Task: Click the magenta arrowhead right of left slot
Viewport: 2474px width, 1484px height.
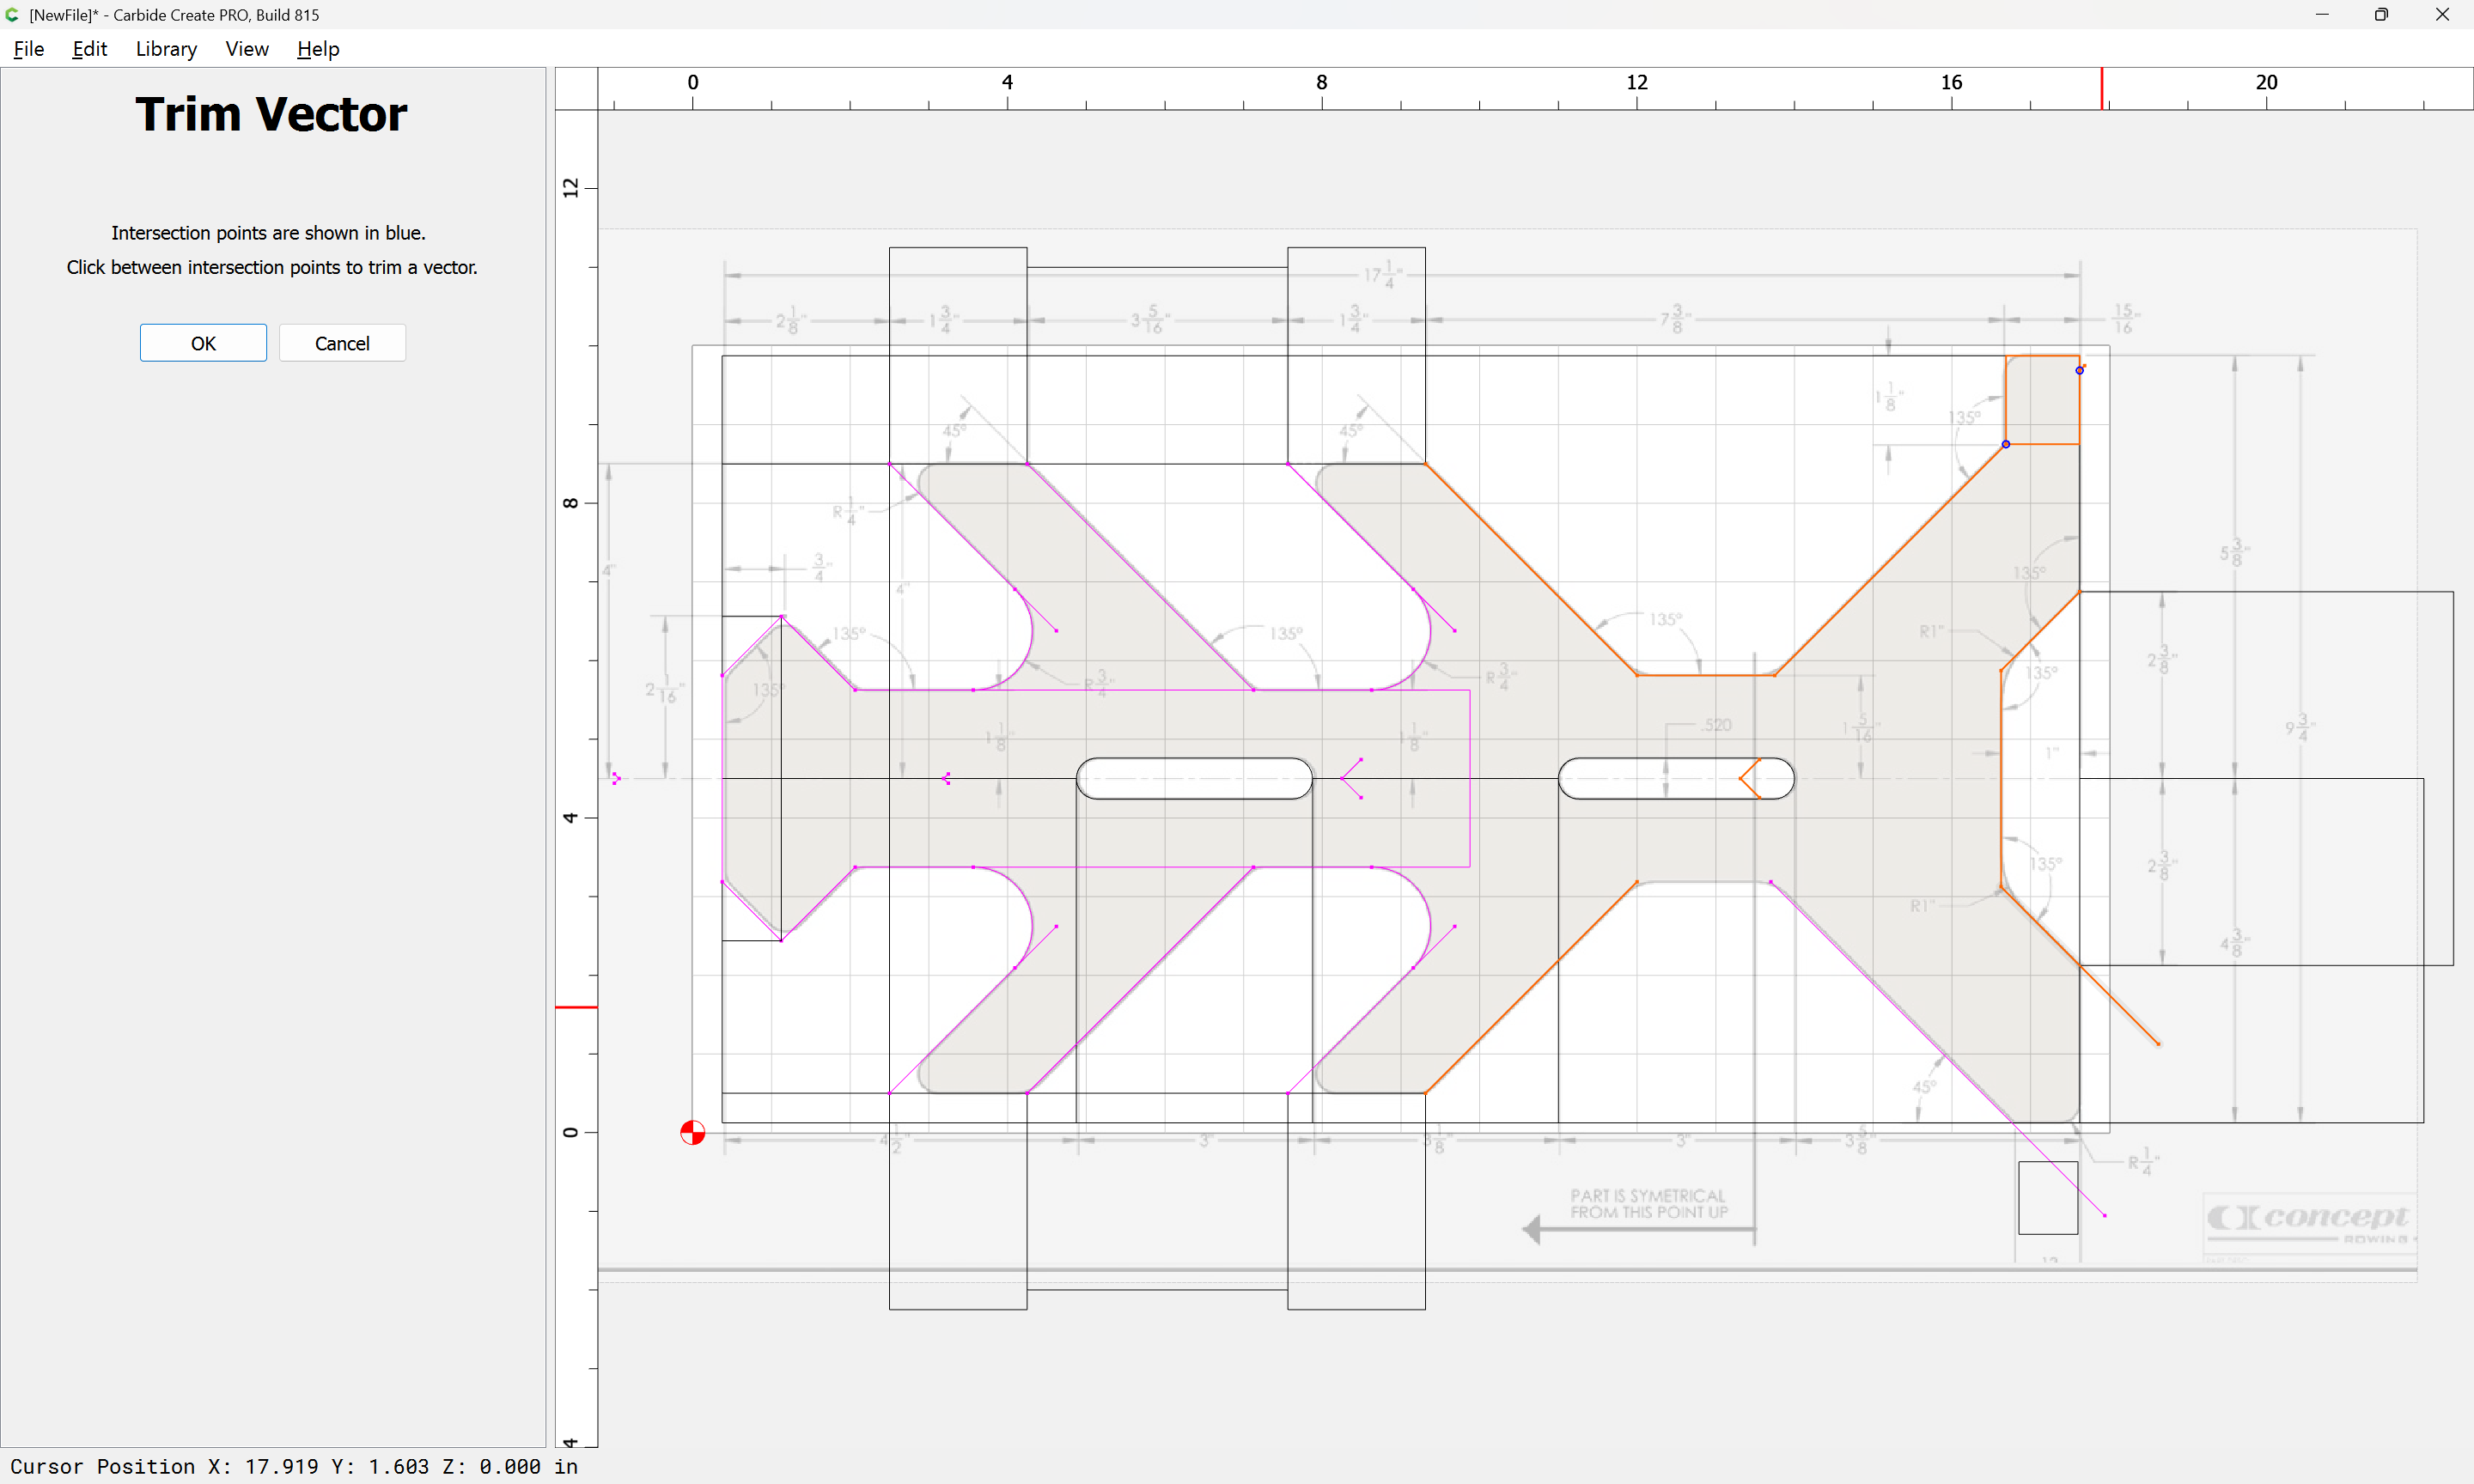Action: 1351,778
